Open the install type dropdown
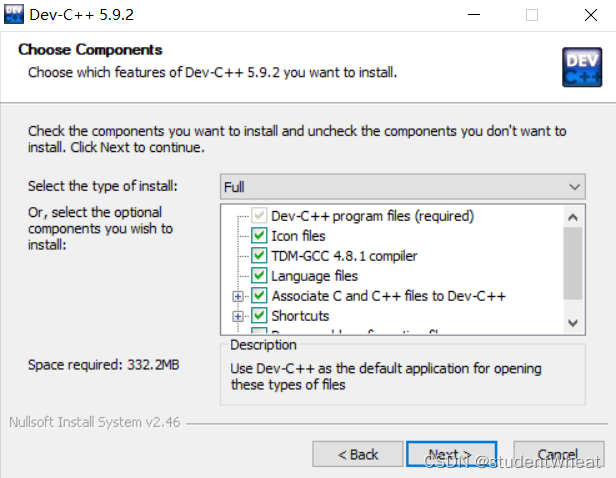The height and width of the screenshot is (478, 616). coord(402,187)
